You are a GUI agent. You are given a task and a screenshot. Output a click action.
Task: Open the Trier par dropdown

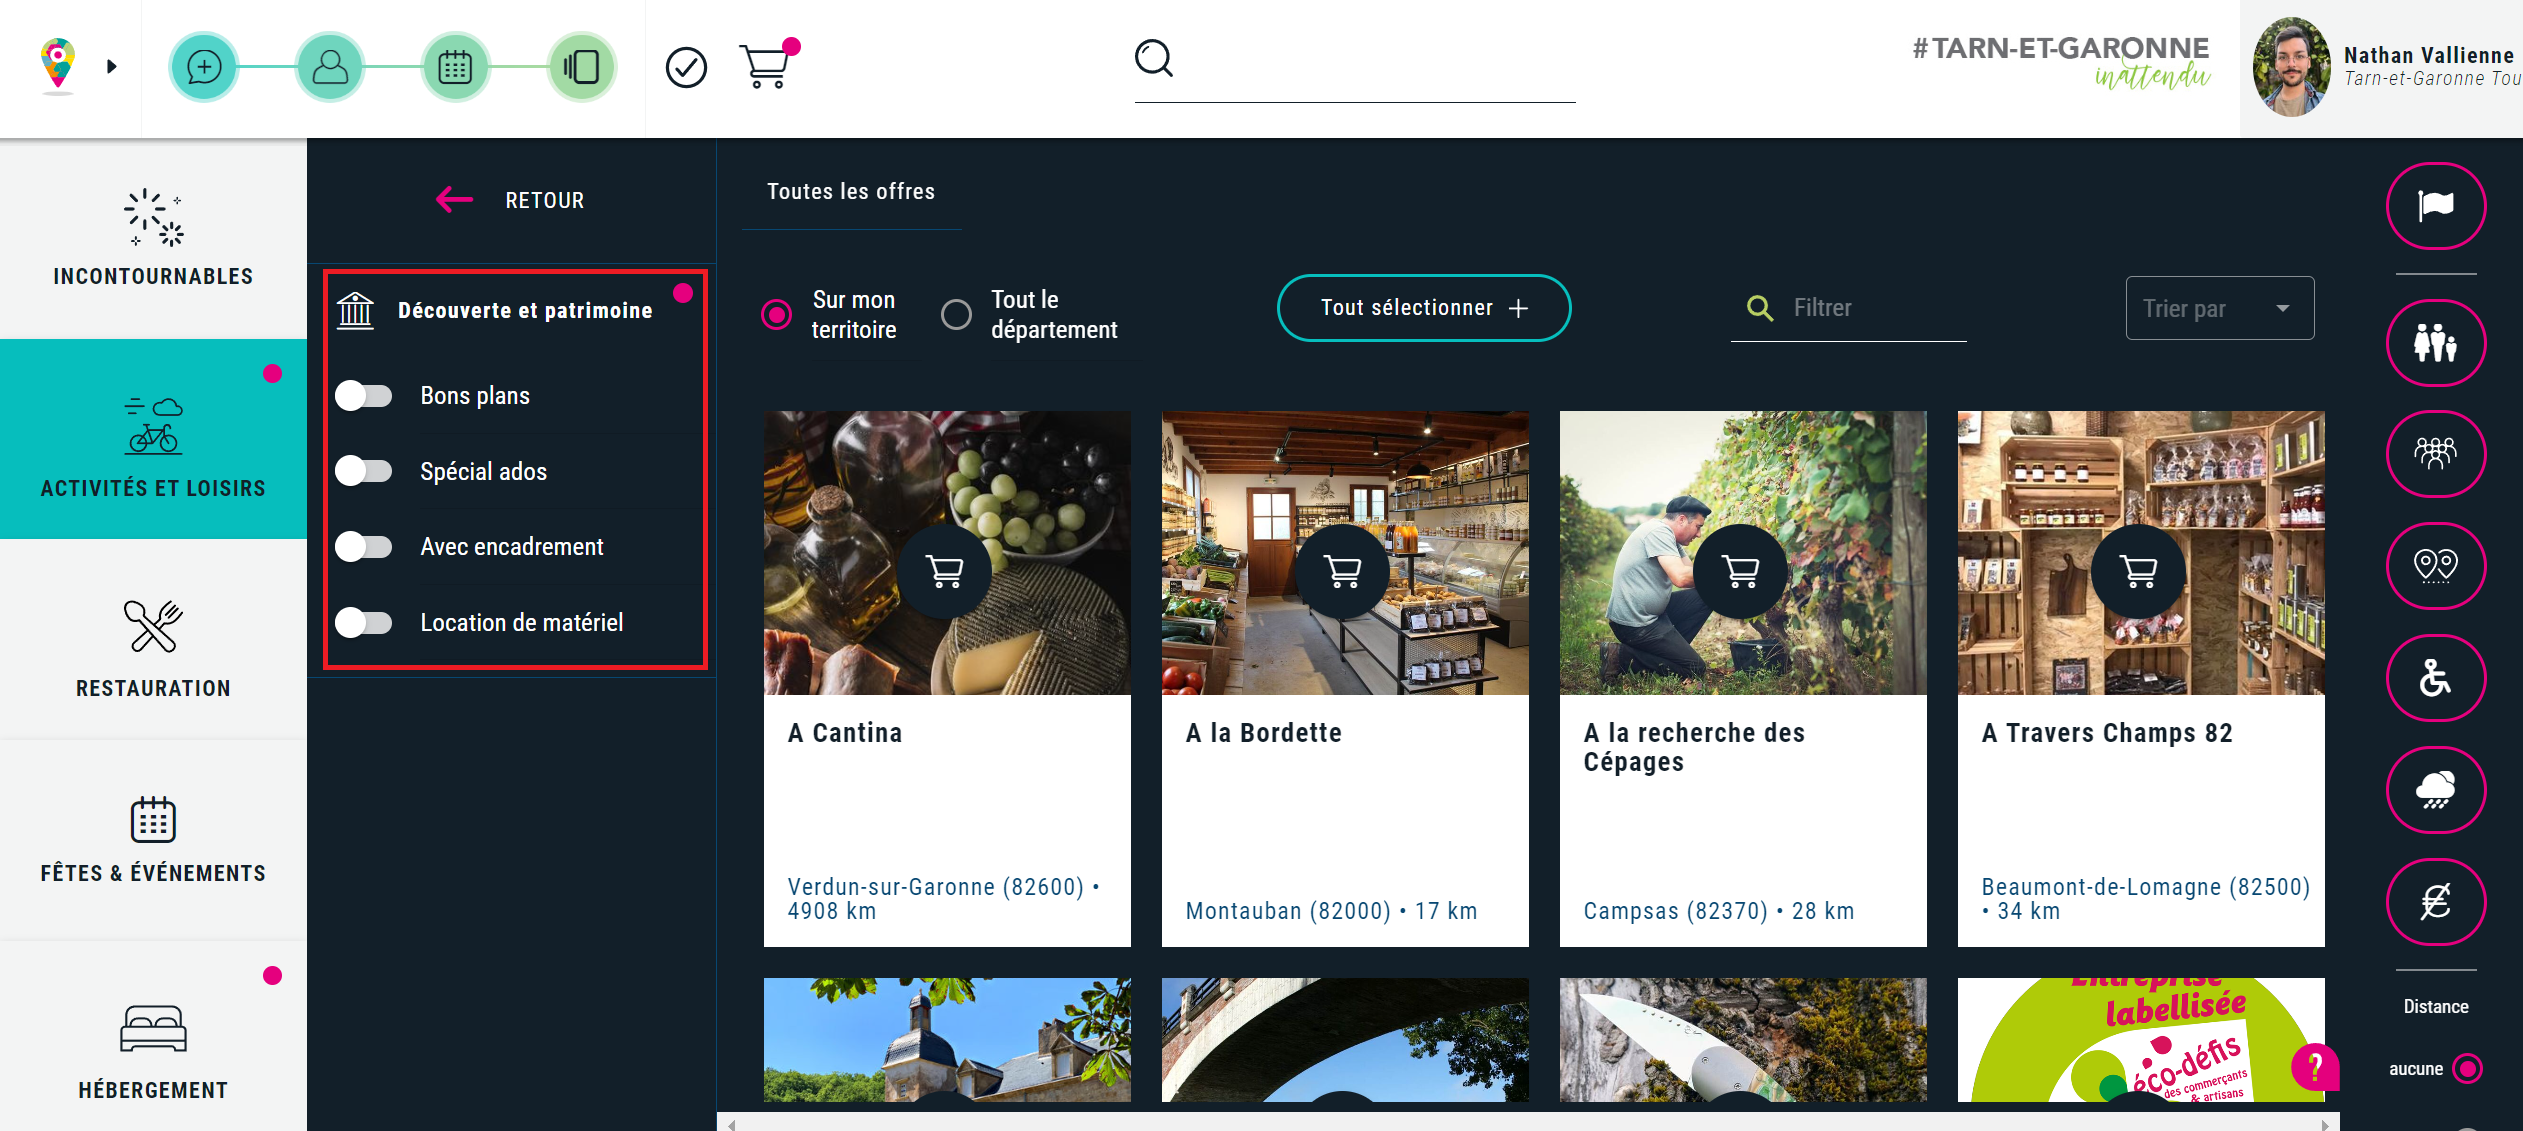point(2218,309)
